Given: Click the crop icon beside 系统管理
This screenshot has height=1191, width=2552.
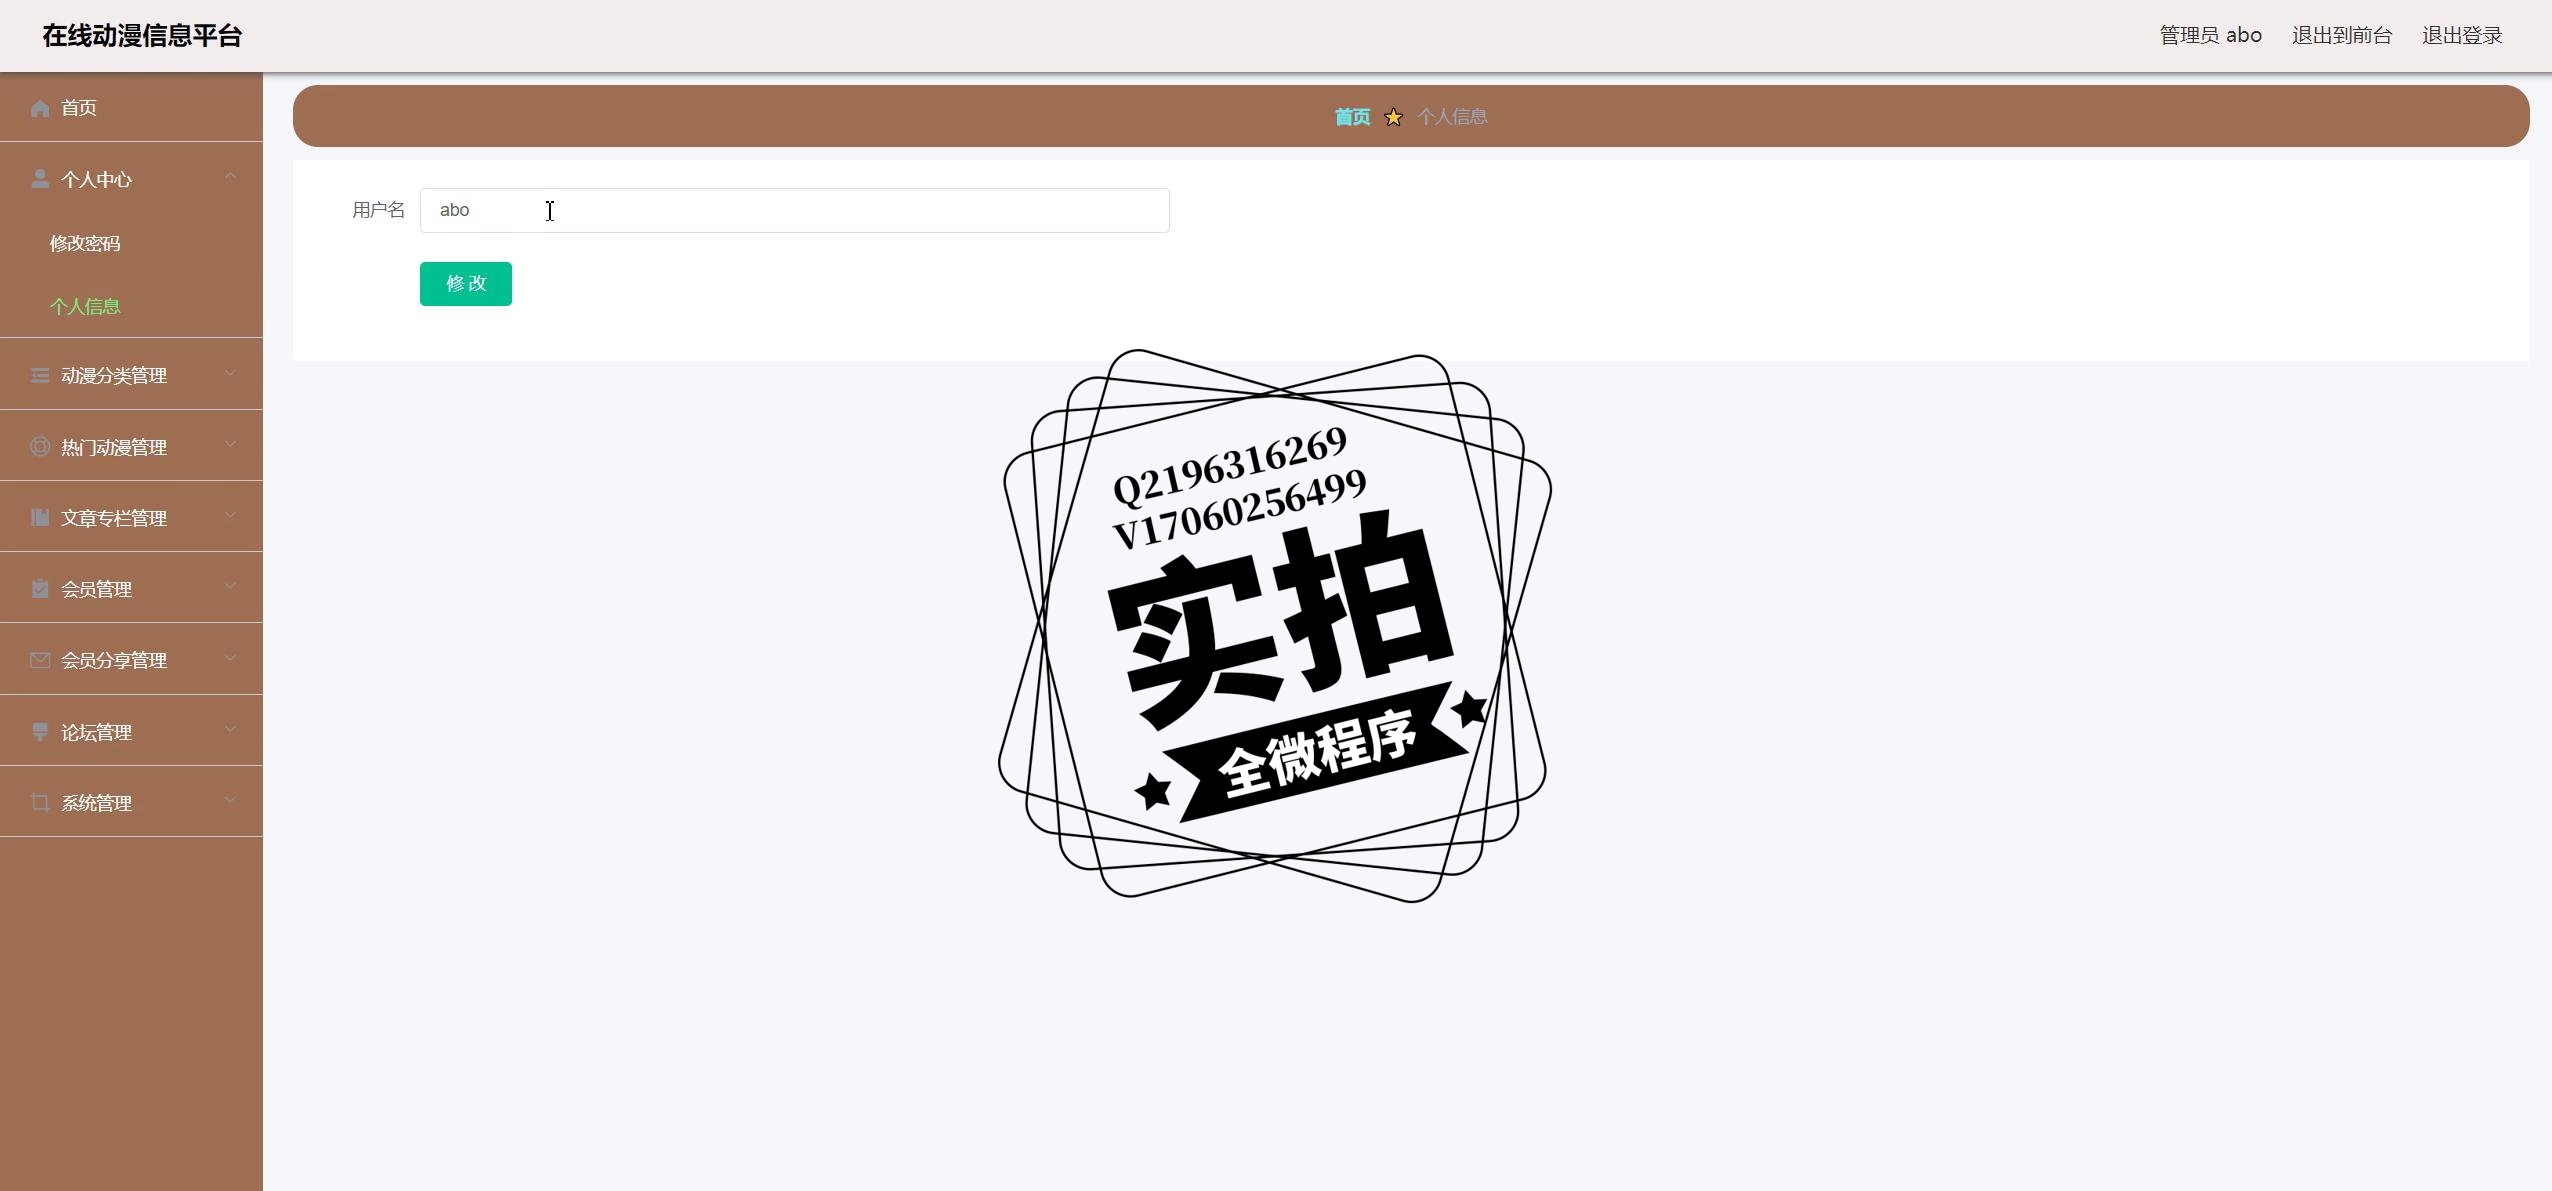Looking at the screenshot, I should coord(40,802).
